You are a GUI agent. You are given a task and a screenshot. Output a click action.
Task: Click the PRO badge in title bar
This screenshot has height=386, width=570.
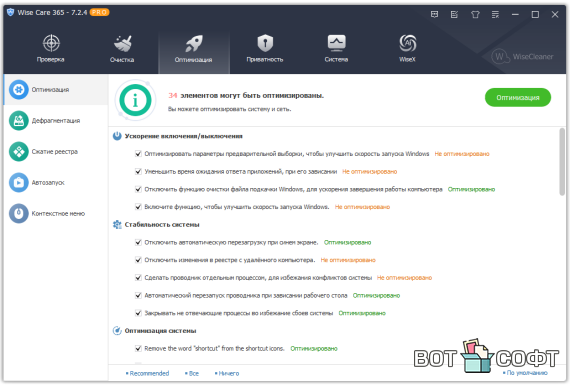(100, 12)
